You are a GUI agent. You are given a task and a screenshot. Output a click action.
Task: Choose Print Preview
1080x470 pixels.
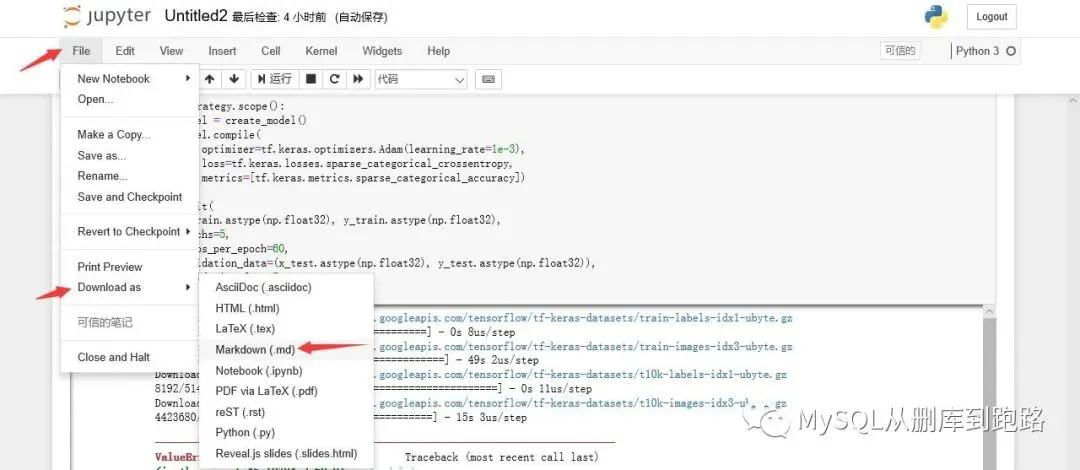(130, 267)
